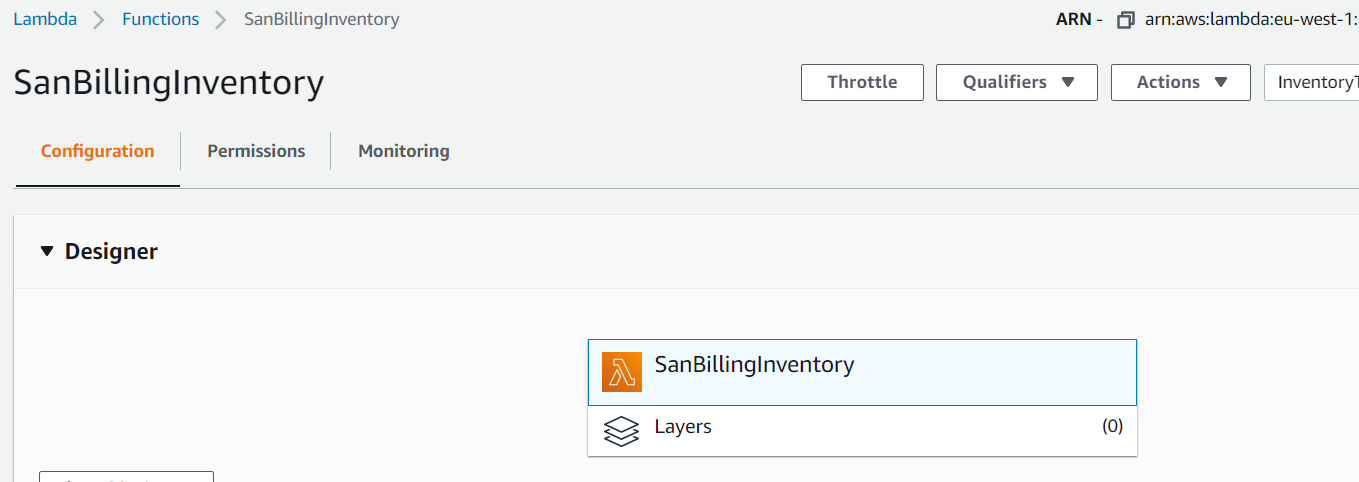Screen dimensions: 1359x482
Task: Click the Layers count (0)
Action: click(x=1112, y=426)
